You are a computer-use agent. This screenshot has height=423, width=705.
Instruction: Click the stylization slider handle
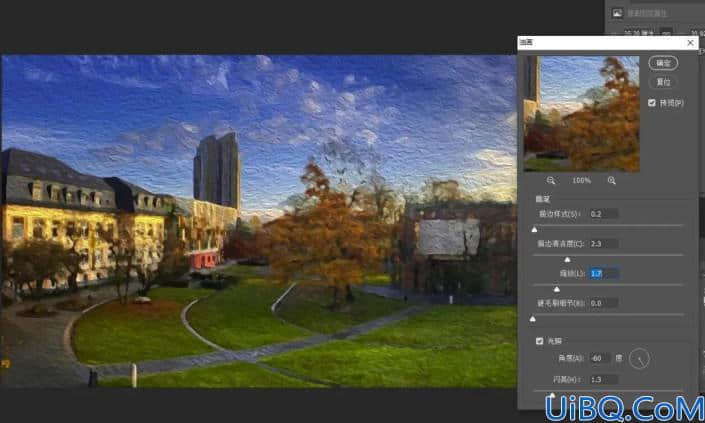[534, 230]
